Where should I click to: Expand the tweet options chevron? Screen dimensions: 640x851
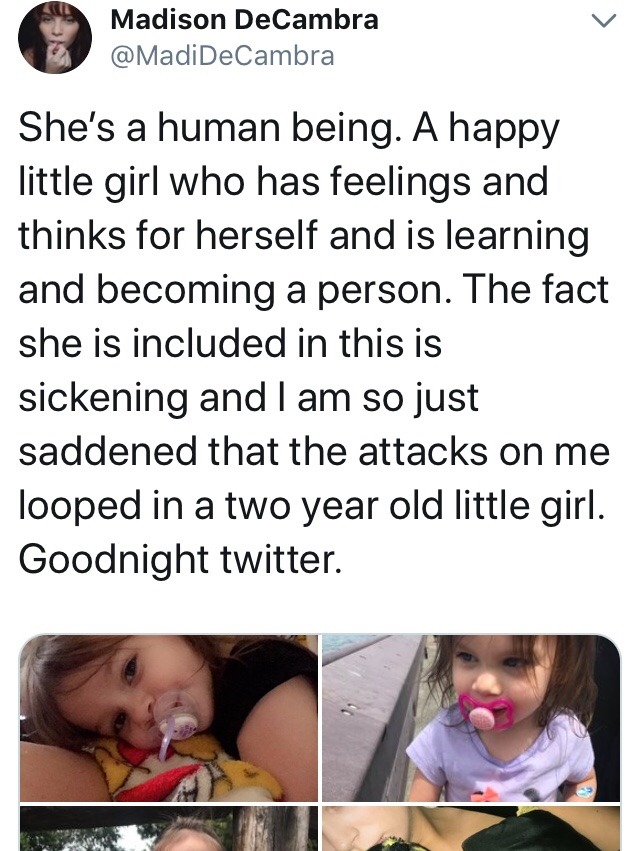(603, 23)
